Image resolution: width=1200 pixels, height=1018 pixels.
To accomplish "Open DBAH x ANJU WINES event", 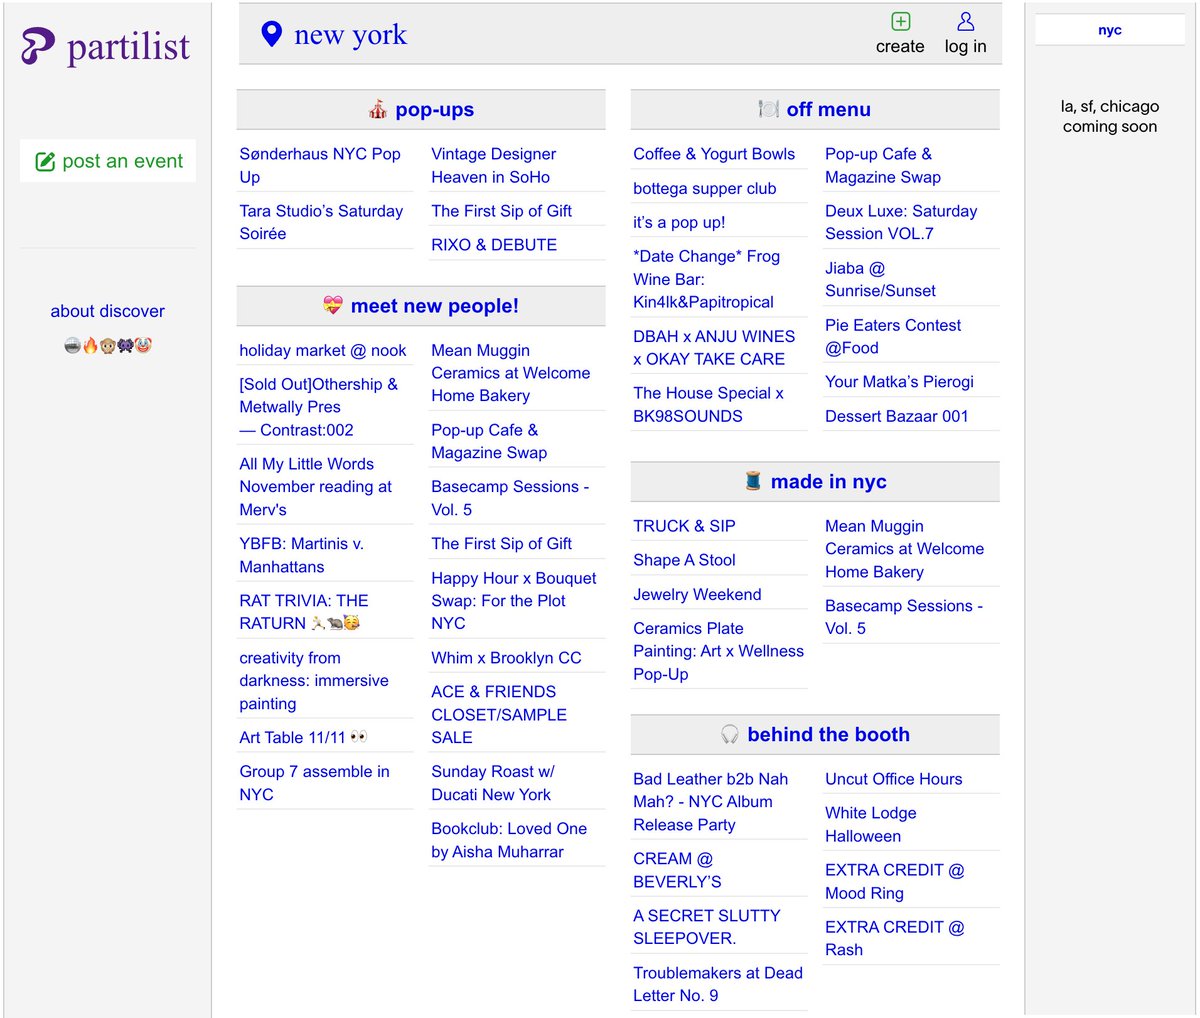I will (714, 348).
